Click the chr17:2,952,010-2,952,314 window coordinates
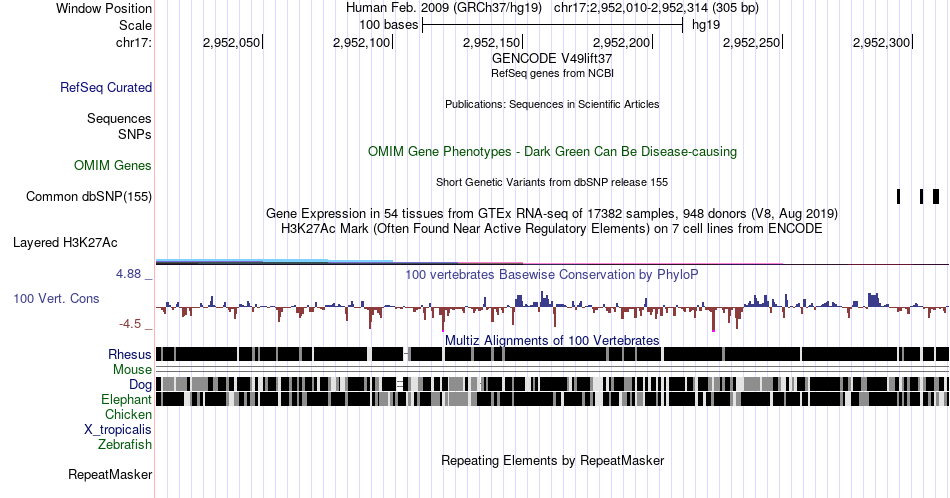Viewport: 950px width, 498px height. tap(656, 8)
